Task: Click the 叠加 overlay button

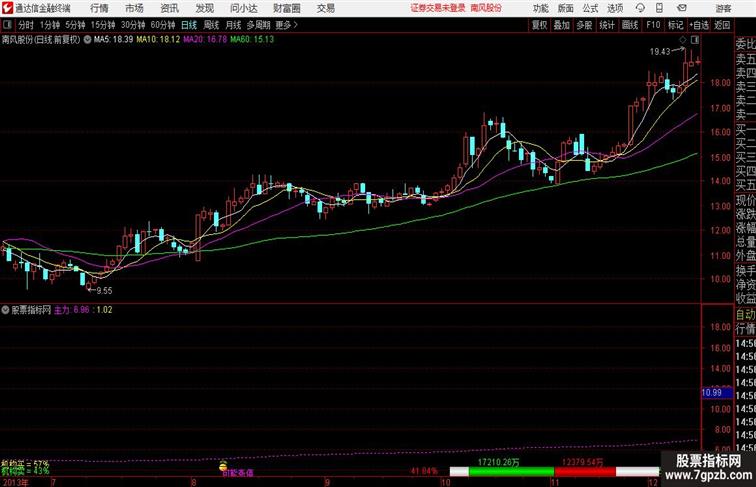Action: tap(562, 25)
